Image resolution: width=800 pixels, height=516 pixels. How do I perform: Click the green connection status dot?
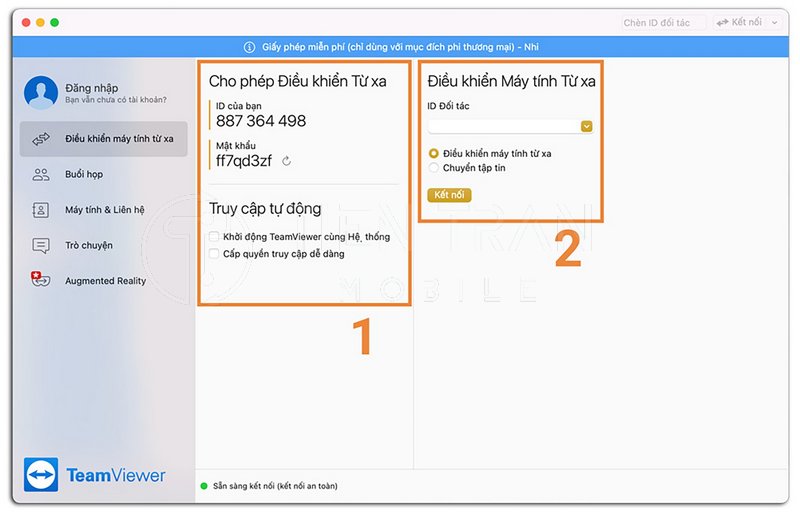[204, 486]
